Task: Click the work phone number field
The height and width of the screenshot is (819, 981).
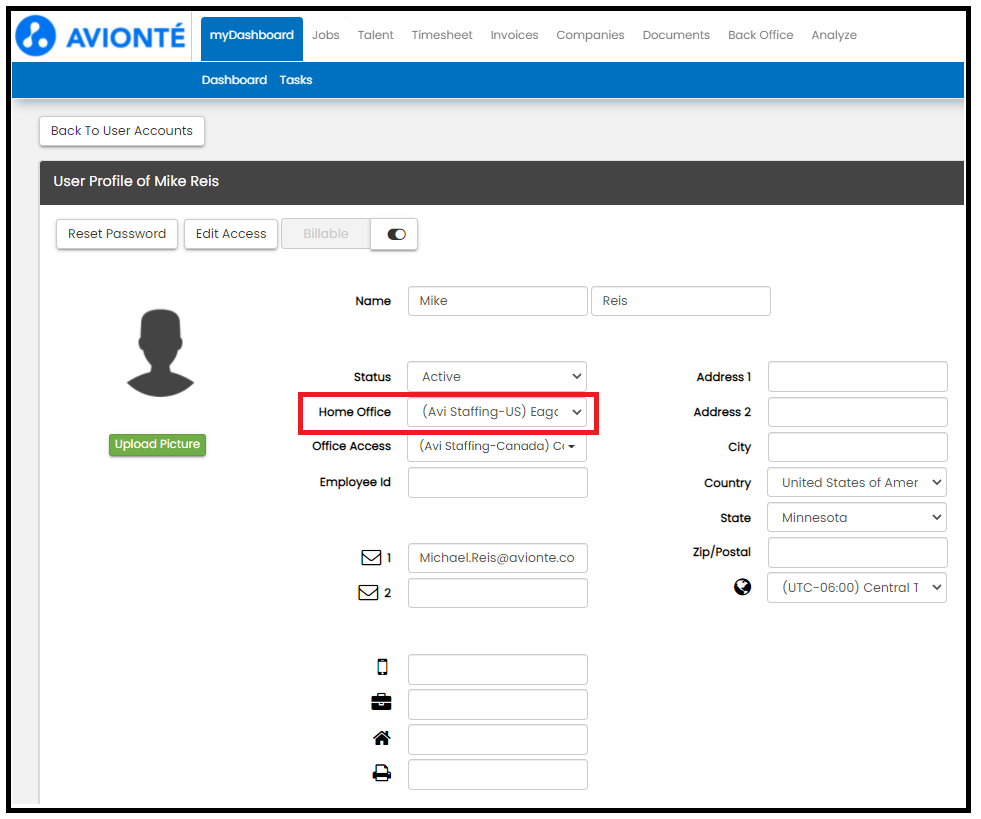Action: click(x=498, y=705)
